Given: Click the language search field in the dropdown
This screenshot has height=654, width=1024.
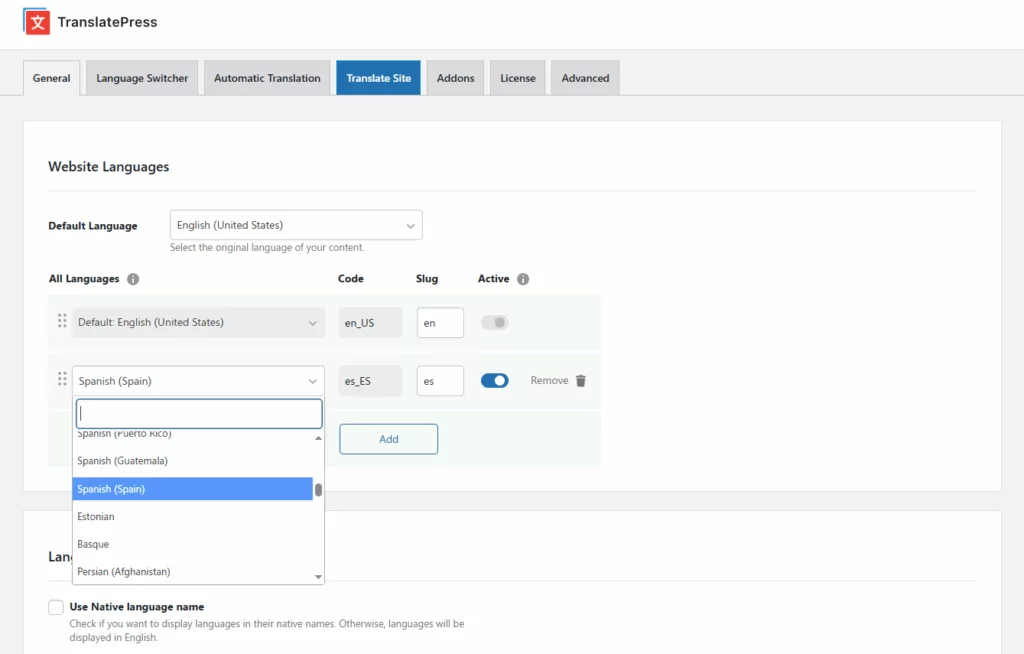Looking at the screenshot, I should coord(199,413).
